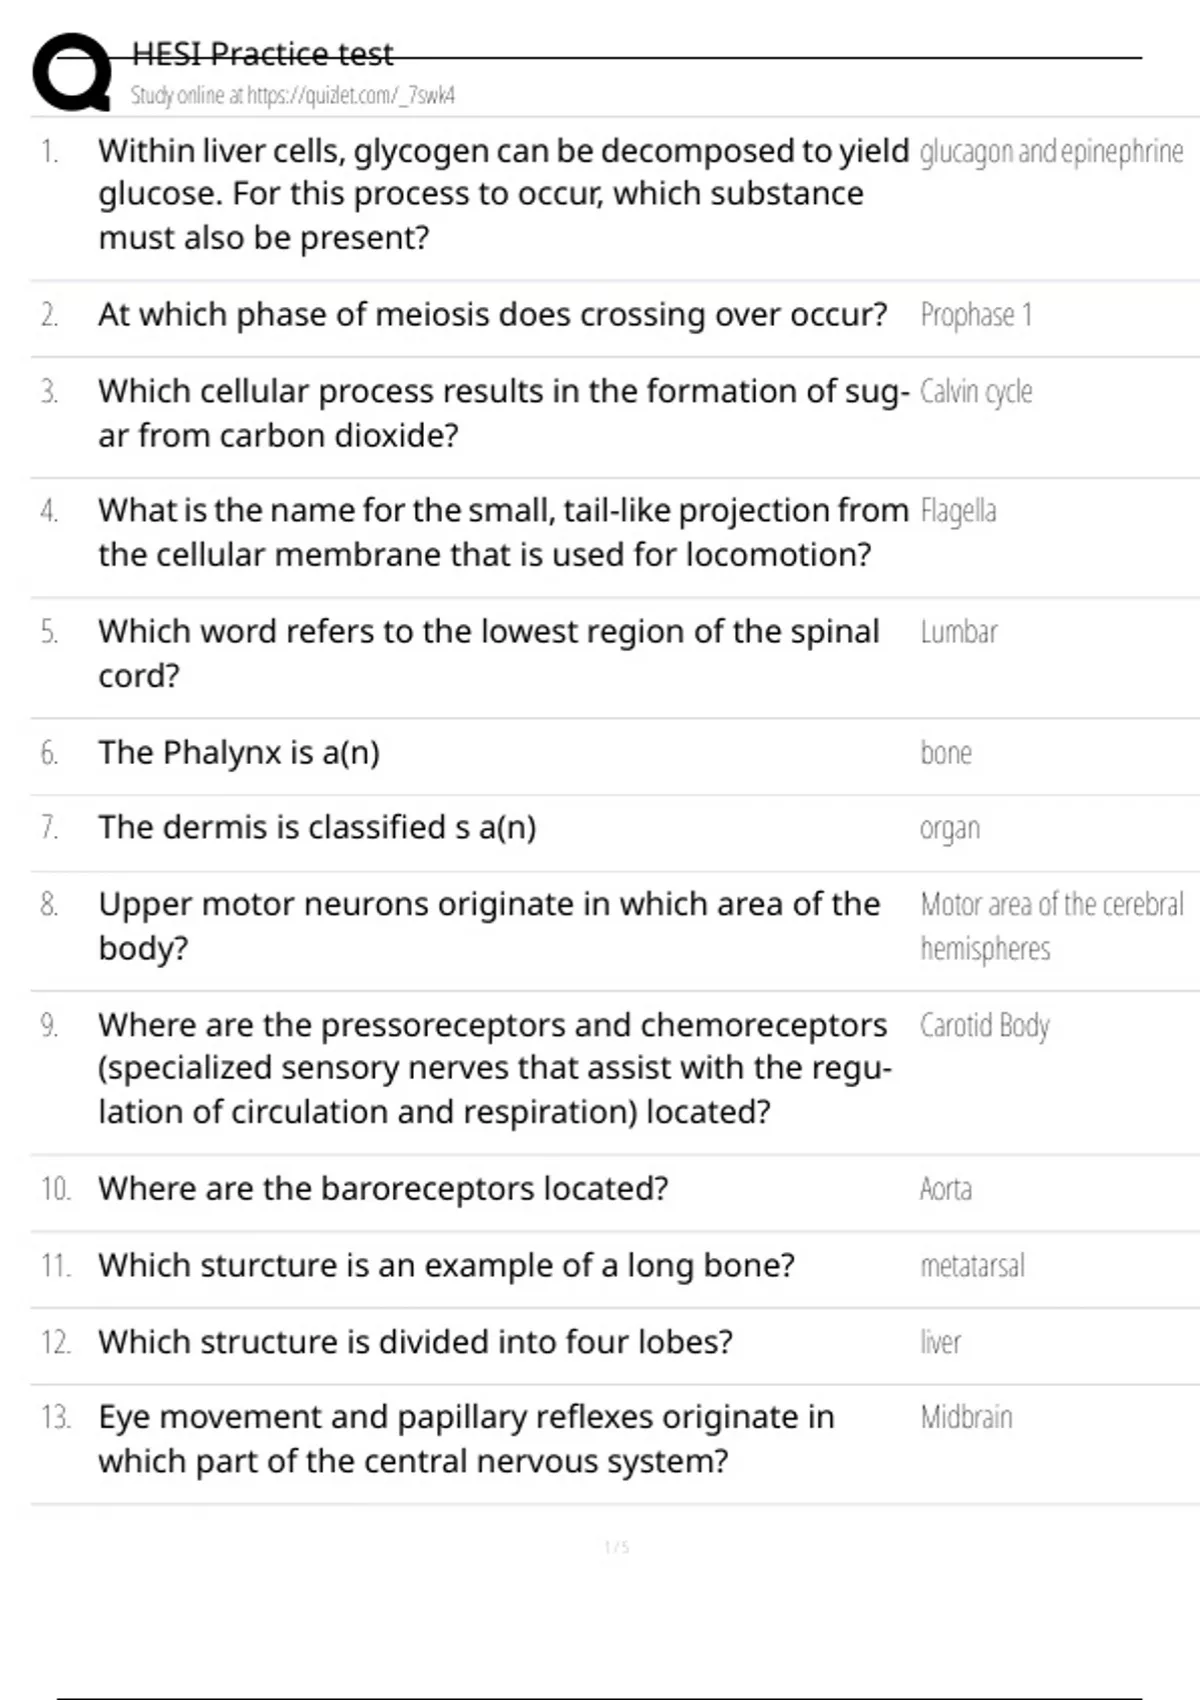
Task: Click the metatarsal answer
Action: point(972,1266)
